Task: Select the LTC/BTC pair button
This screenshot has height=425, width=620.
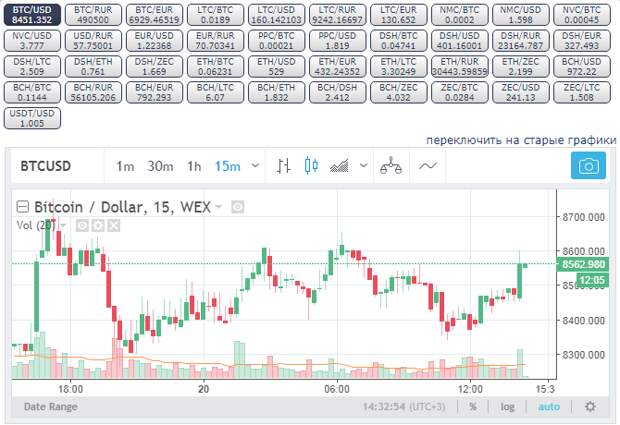Action: (215, 15)
